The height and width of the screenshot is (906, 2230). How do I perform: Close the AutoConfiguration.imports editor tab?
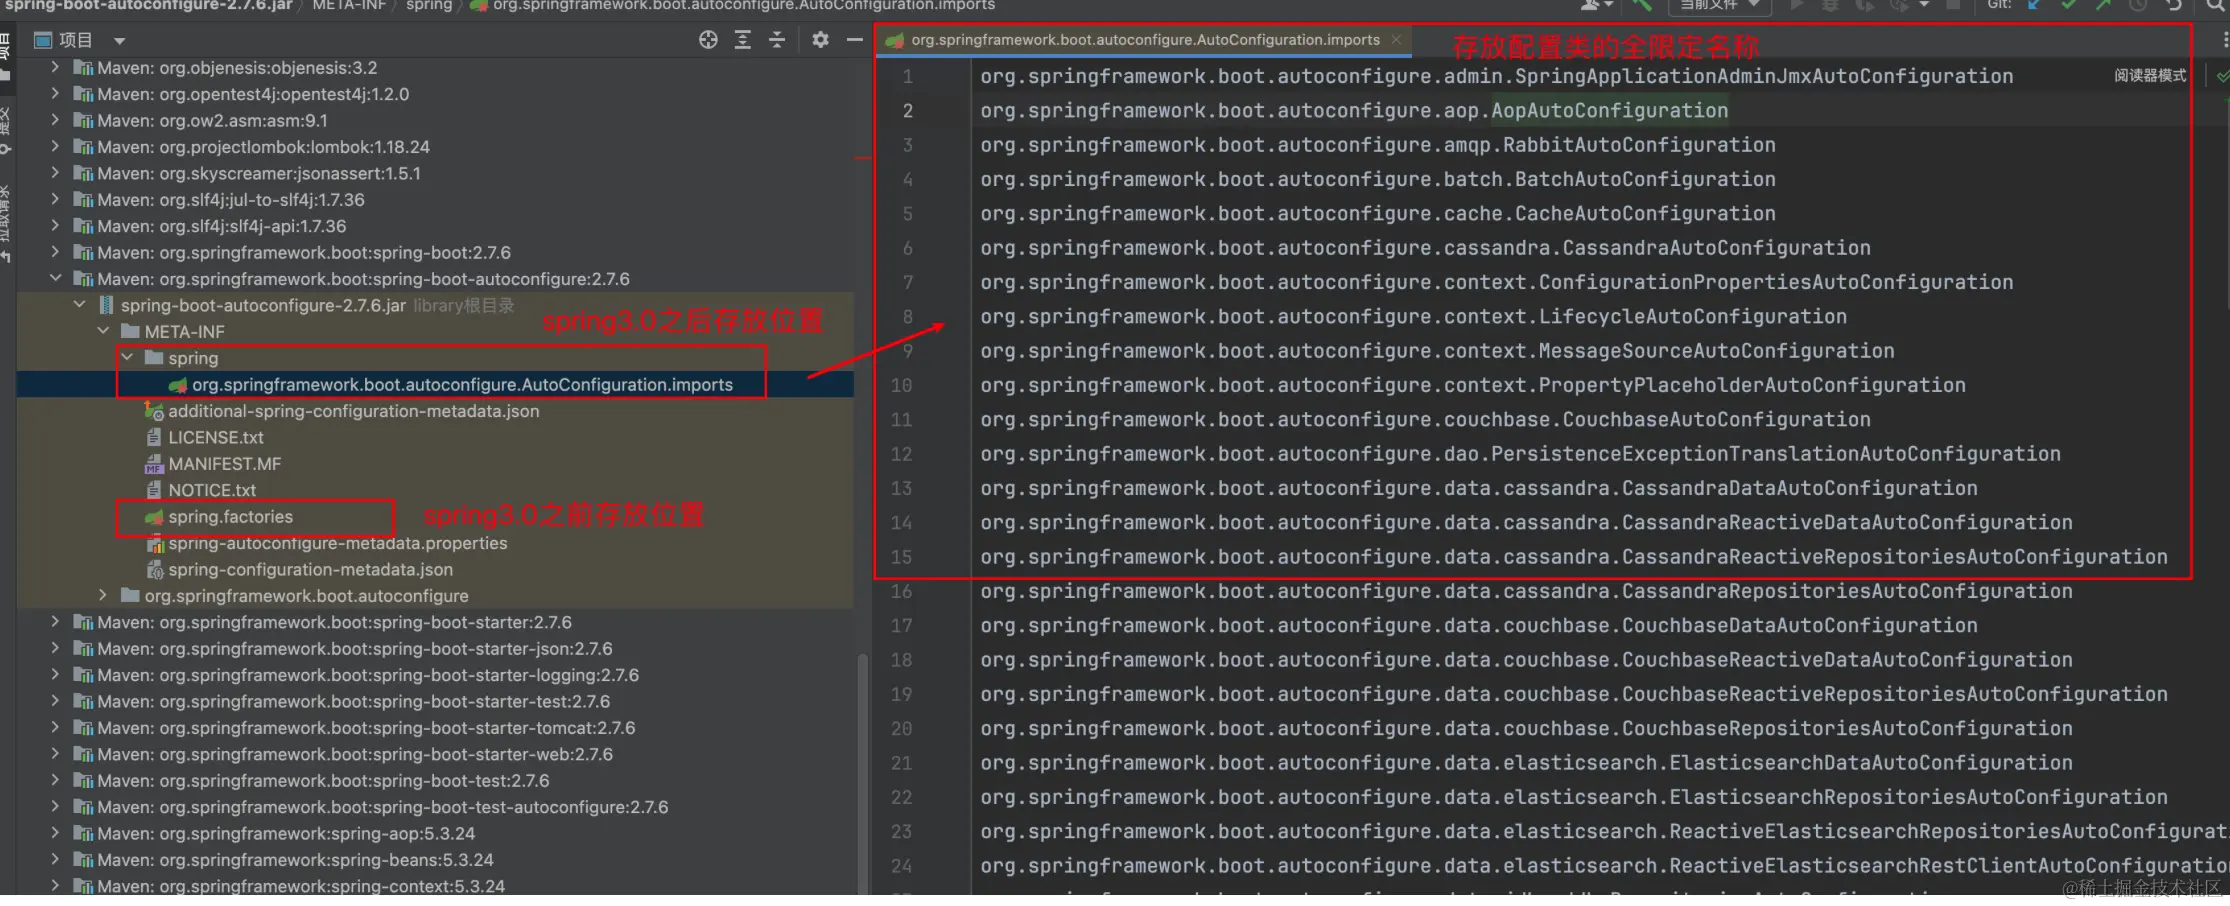coord(1396,40)
